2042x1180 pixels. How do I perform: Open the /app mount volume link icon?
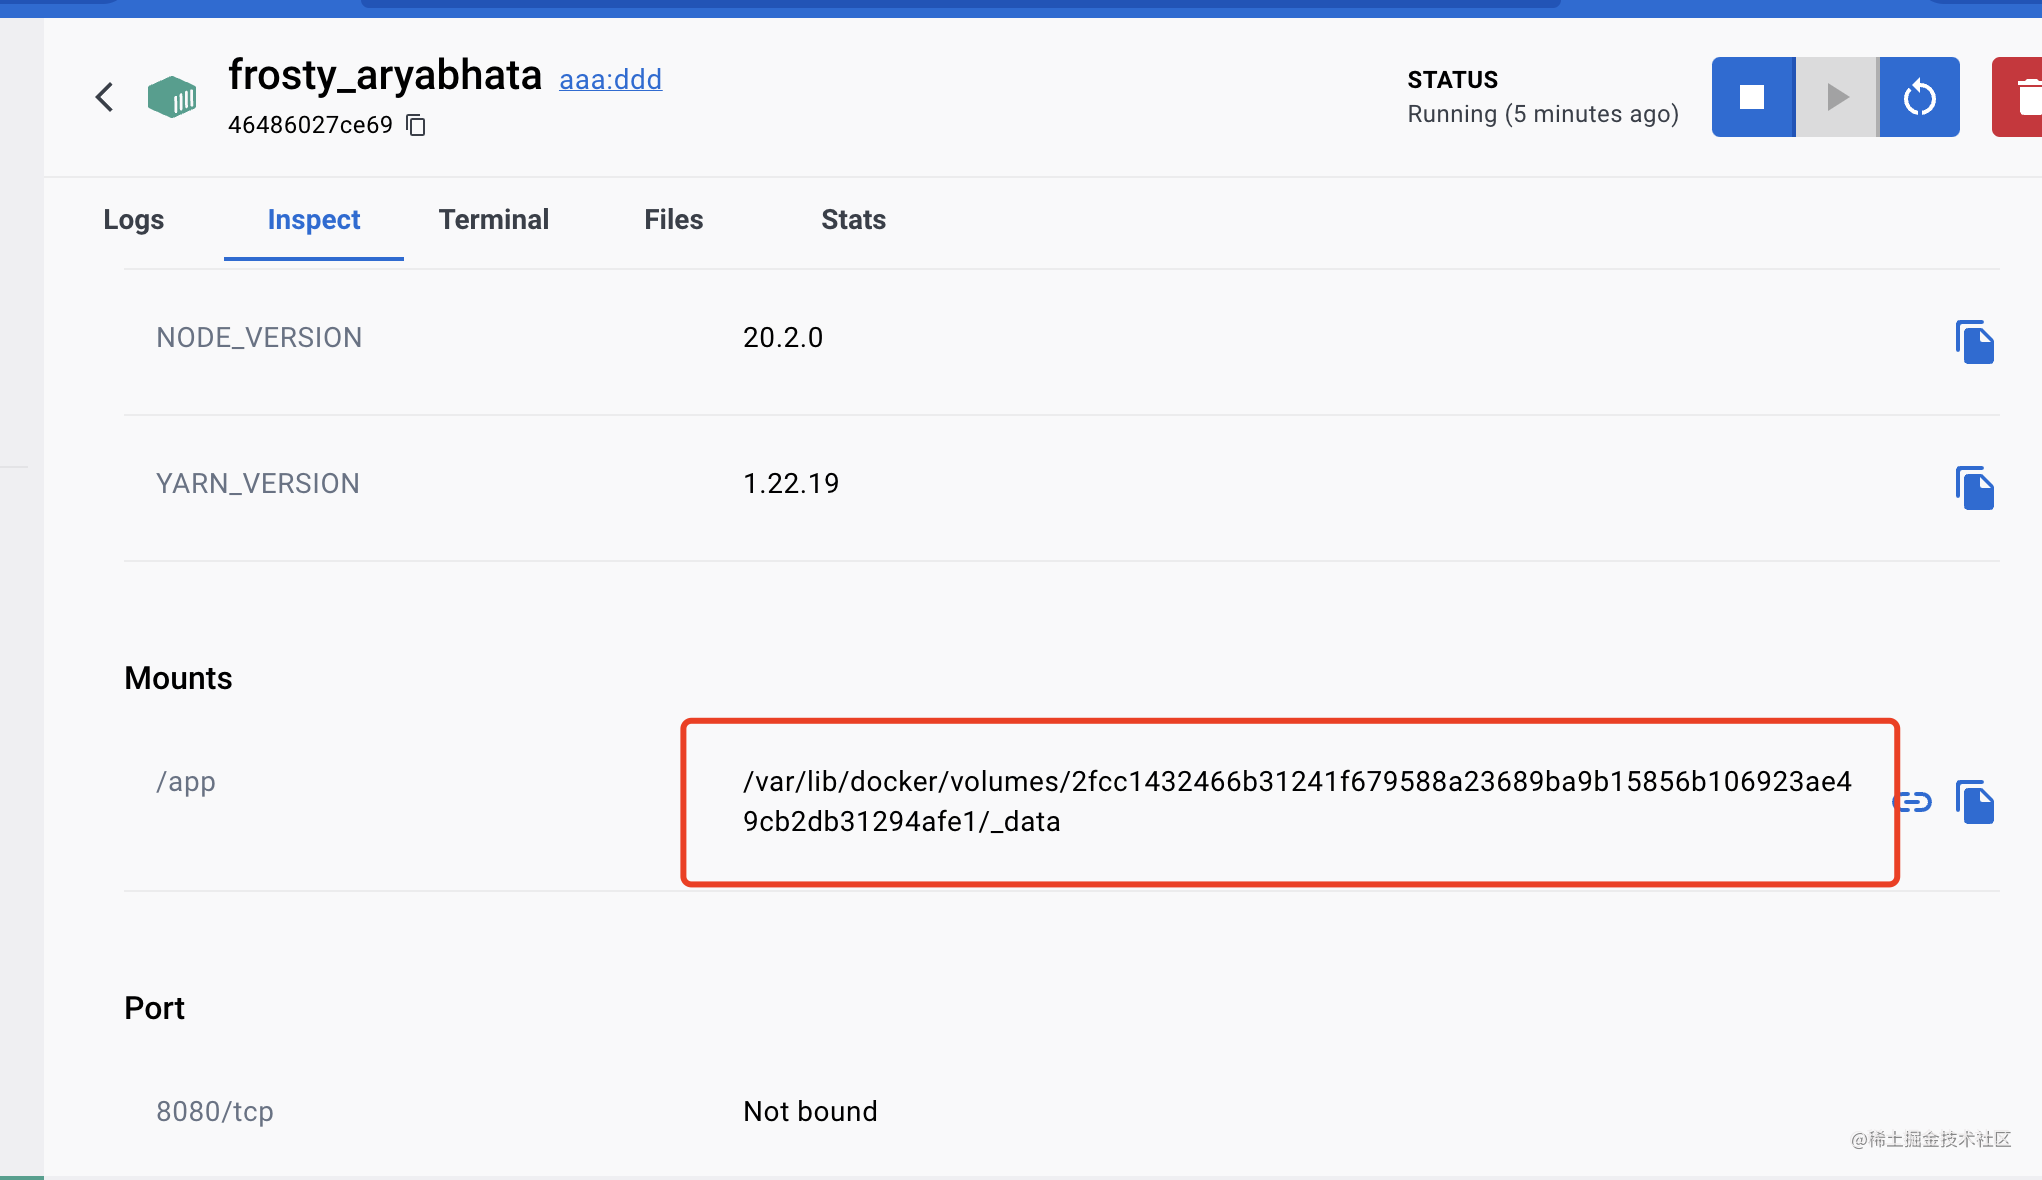[x=1914, y=801]
